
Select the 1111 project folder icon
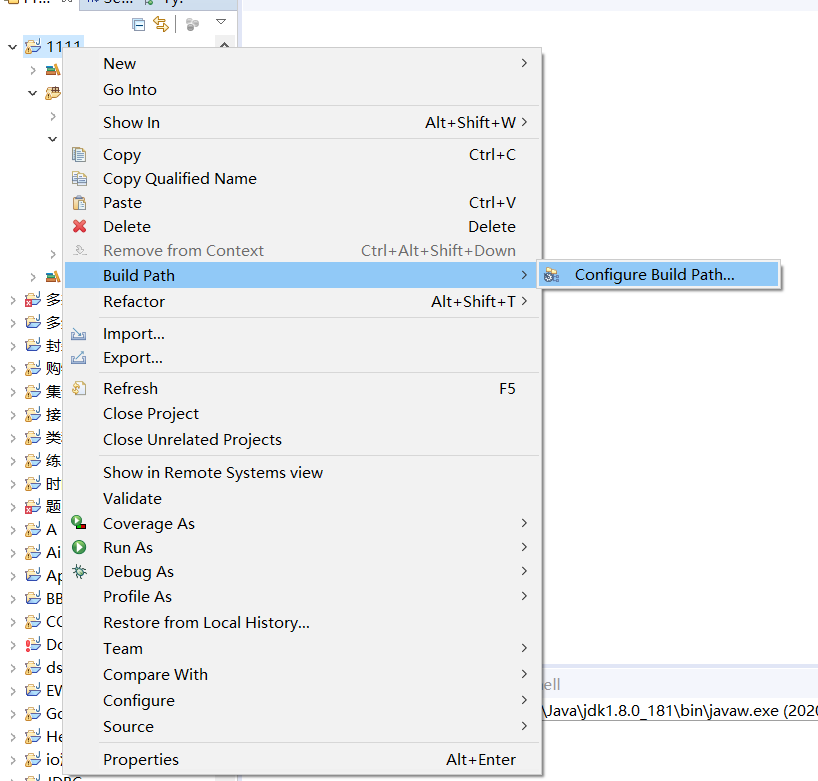click(33, 46)
